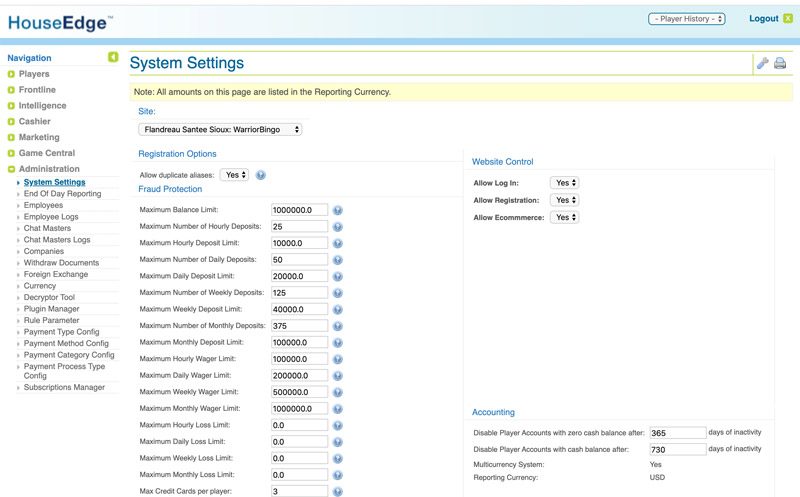
Task: Open help for Allow duplicate aliases
Action: [261, 175]
